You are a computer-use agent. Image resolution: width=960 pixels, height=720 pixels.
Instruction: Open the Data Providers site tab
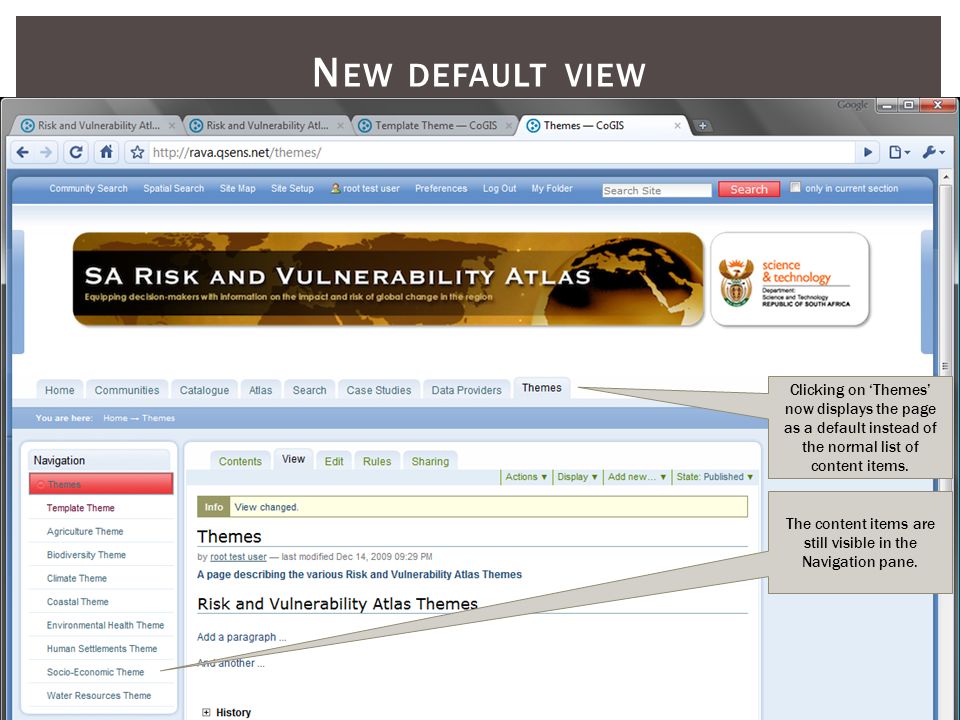[x=467, y=390]
